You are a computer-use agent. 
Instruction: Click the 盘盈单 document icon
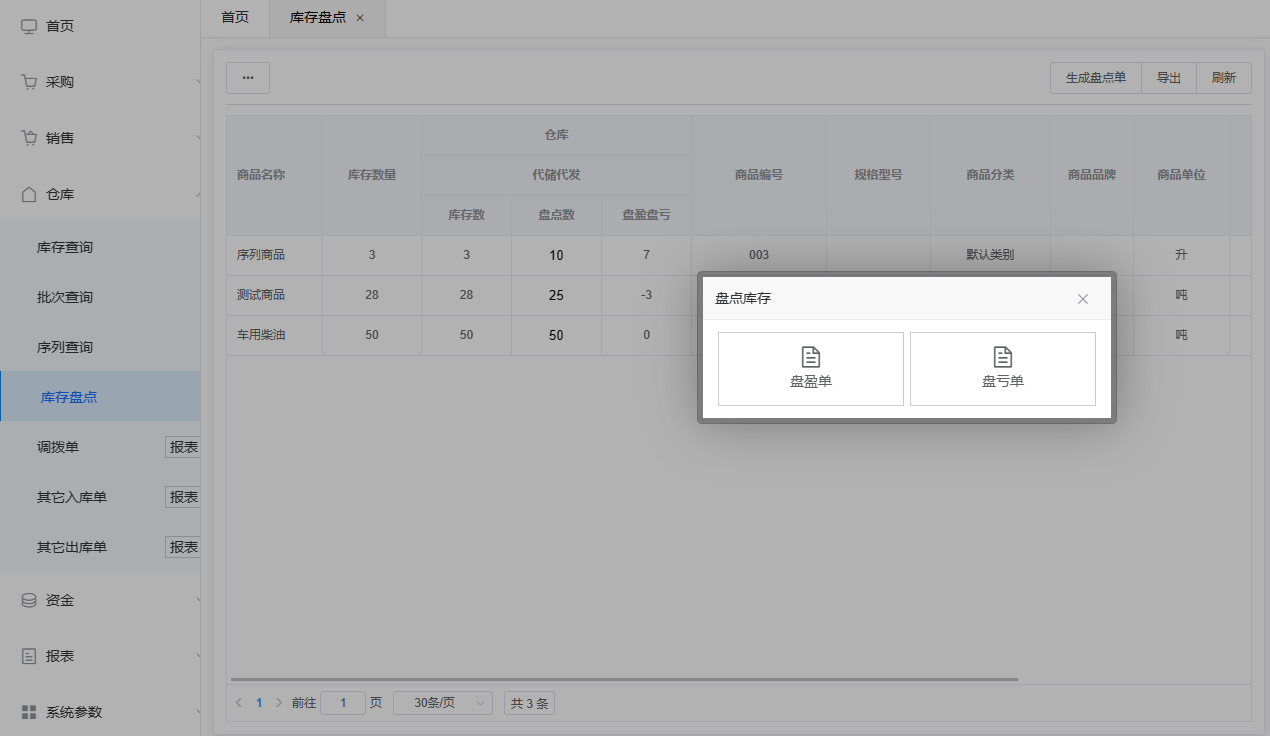pos(811,357)
